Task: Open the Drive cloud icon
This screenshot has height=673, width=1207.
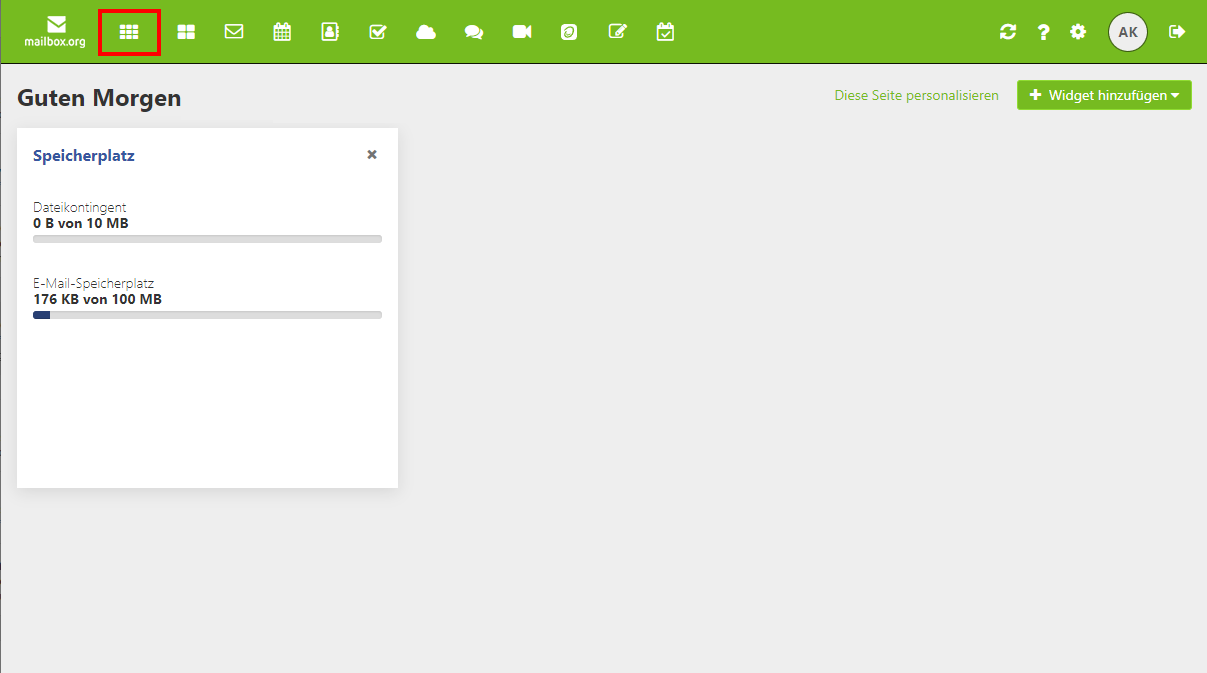Action: [426, 32]
